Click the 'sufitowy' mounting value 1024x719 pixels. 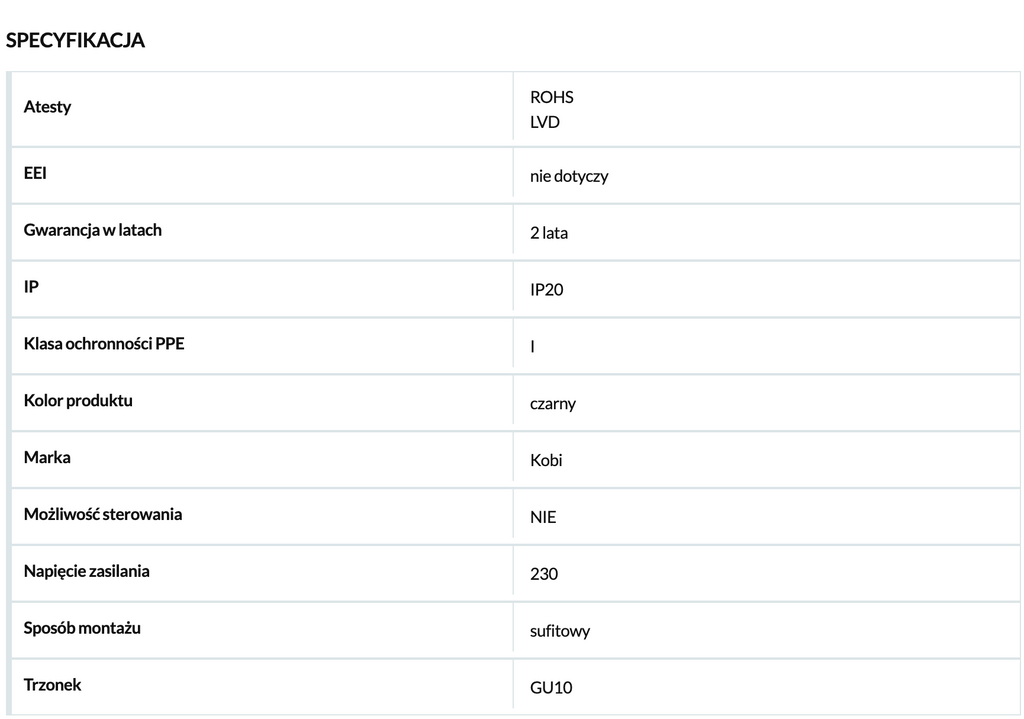point(560,631)
